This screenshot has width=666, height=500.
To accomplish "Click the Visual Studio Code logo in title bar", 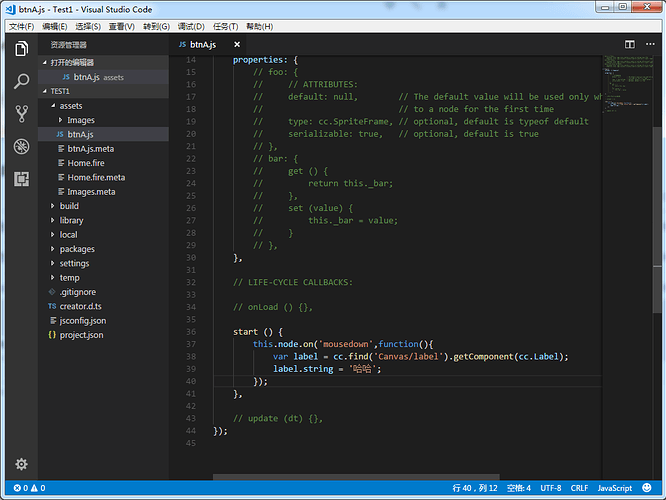I will (11, 9).
